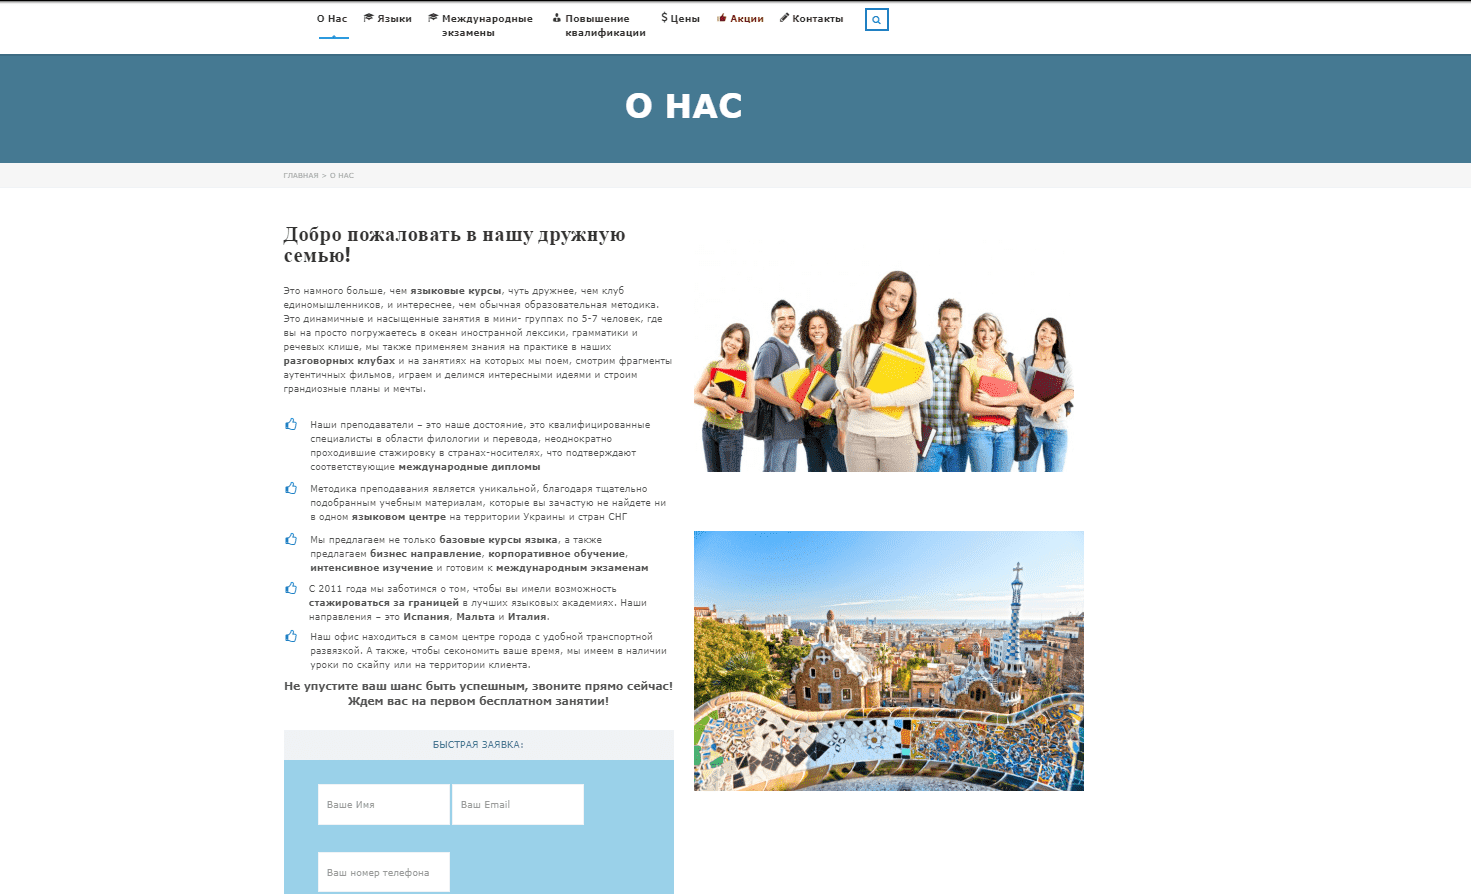This screenshot has width=1471, height=894.
Task: Click the Ваш номер телефона field
Action: point(383,871)
